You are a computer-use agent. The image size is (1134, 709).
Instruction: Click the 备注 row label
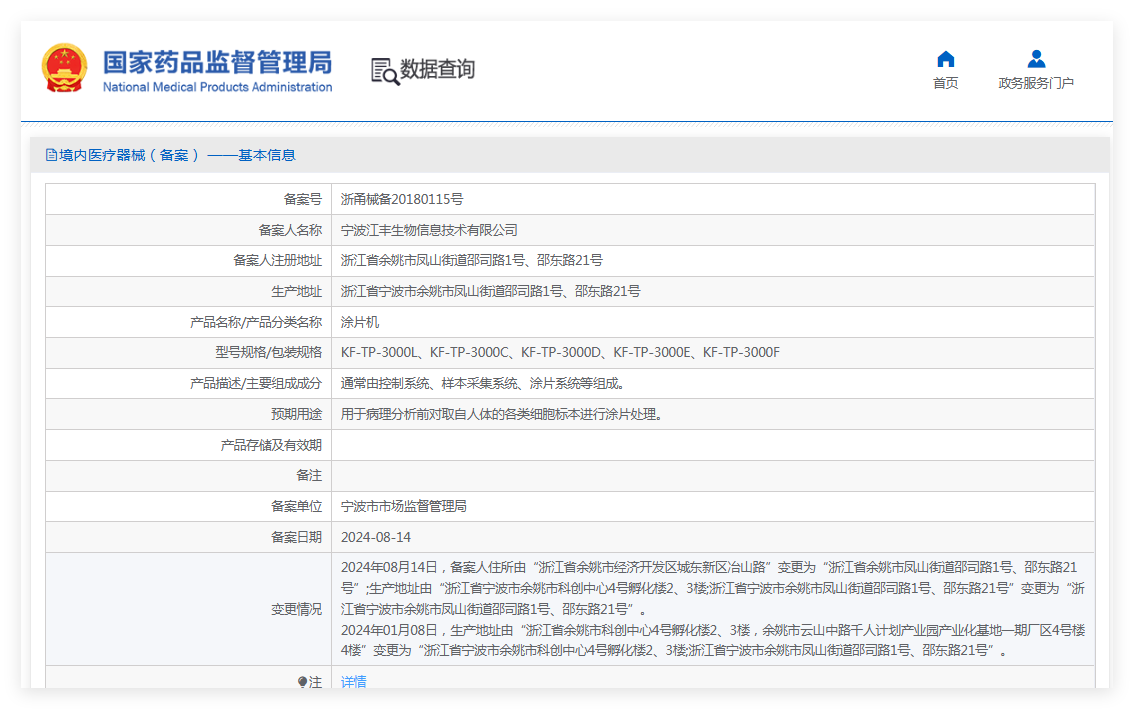(x=309, y=475)
